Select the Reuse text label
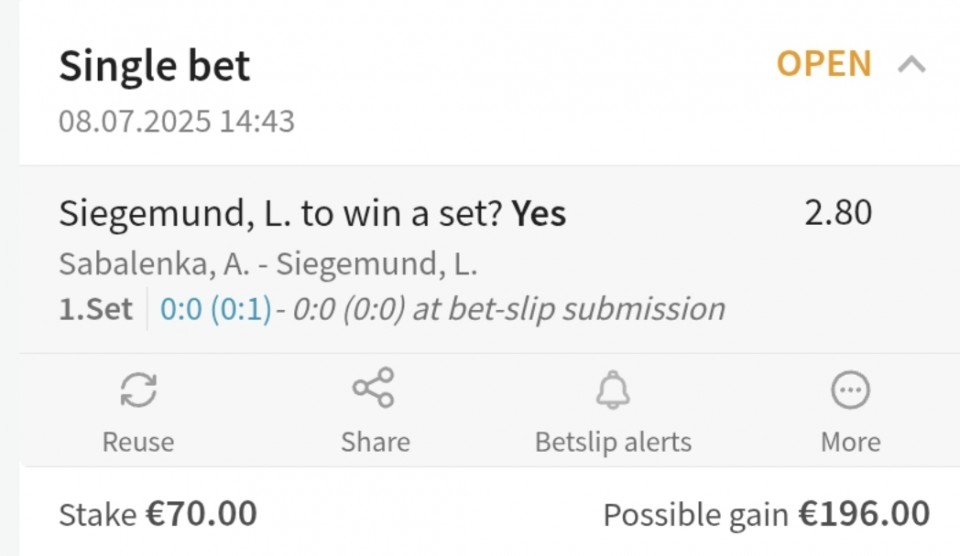 pos(138,441)
